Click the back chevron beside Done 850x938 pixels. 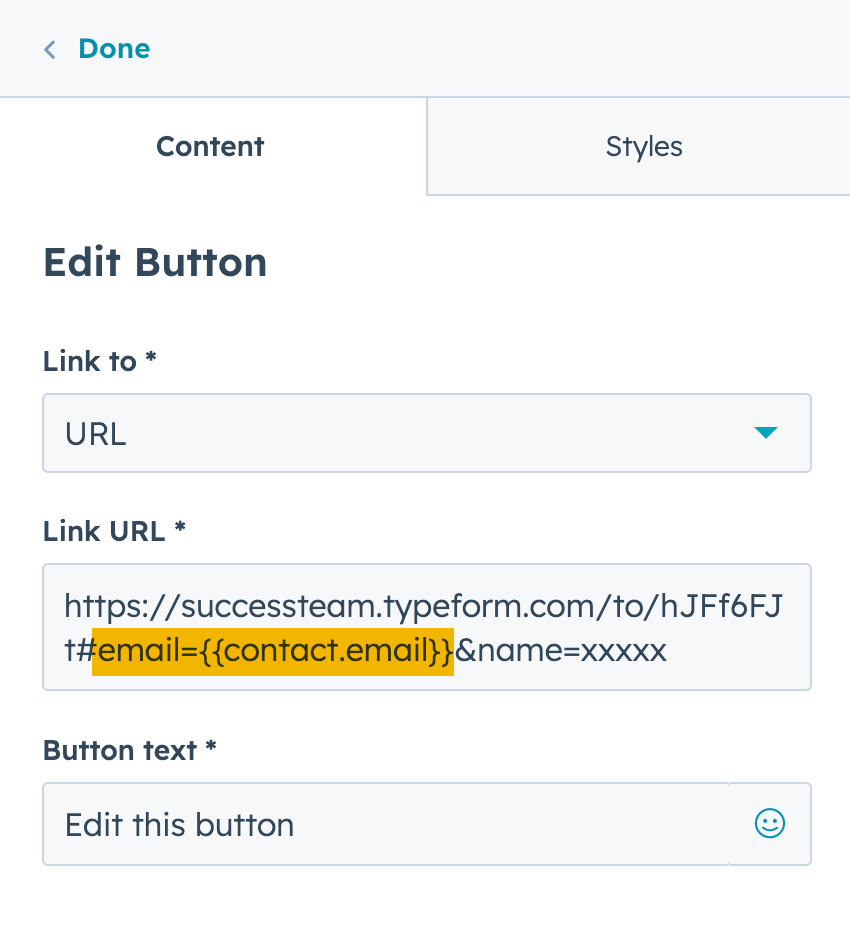click(50, 49)
